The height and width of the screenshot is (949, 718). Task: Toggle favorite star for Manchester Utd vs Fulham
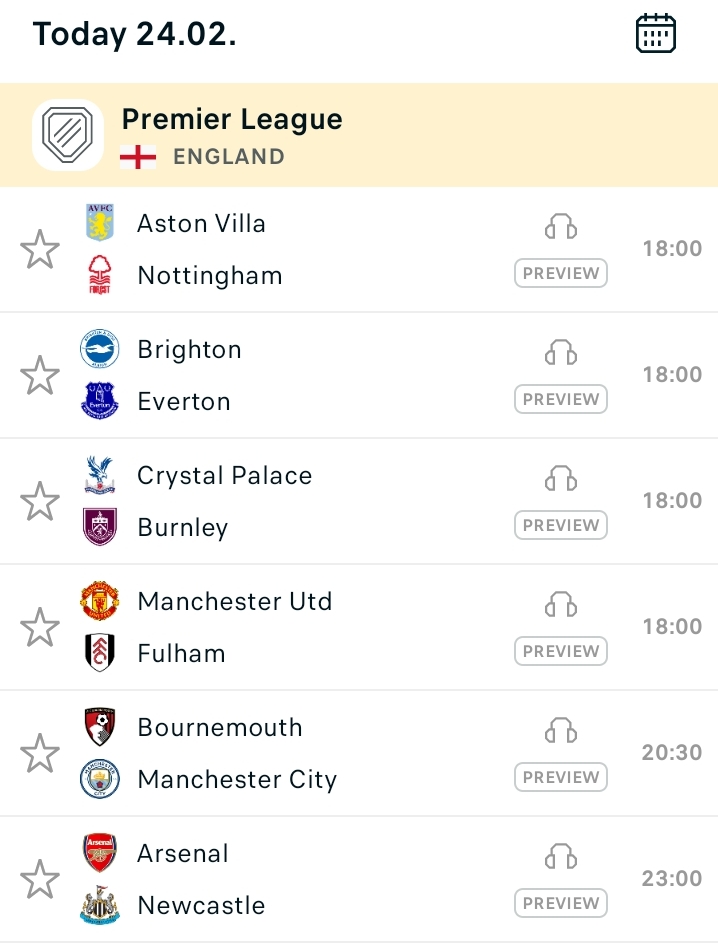40,626
